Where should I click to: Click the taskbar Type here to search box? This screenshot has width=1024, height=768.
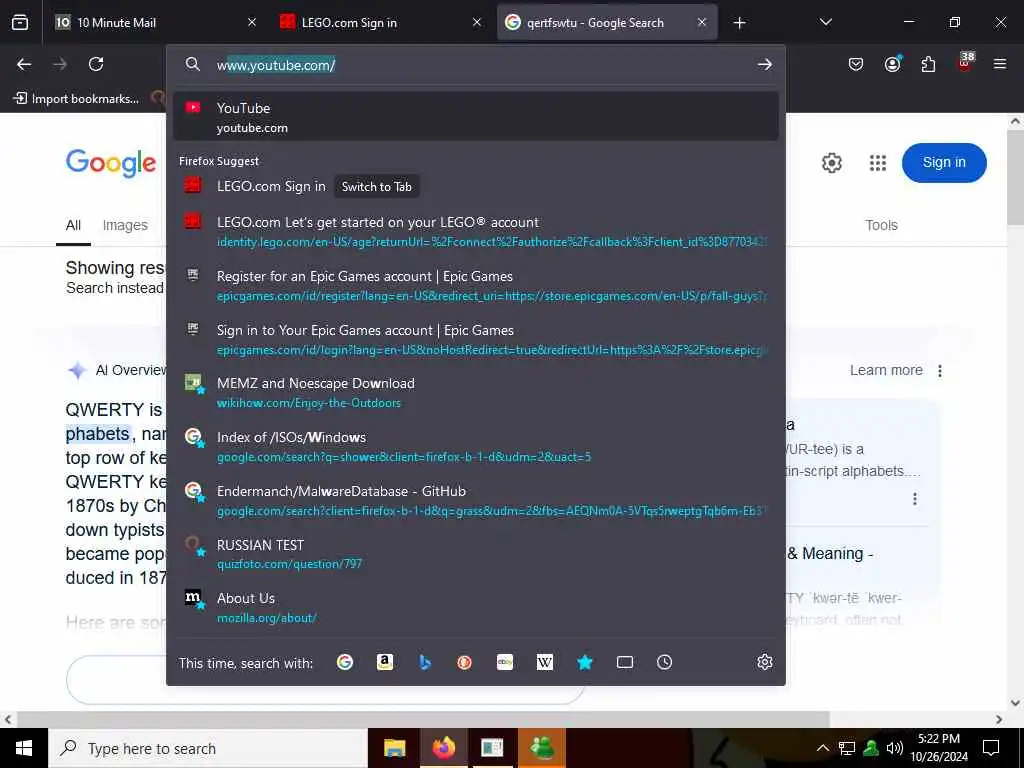(208, 748)
